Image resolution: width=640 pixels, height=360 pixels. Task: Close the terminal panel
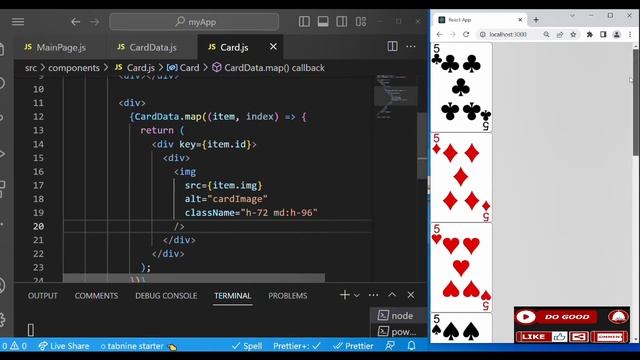point(411,295)
